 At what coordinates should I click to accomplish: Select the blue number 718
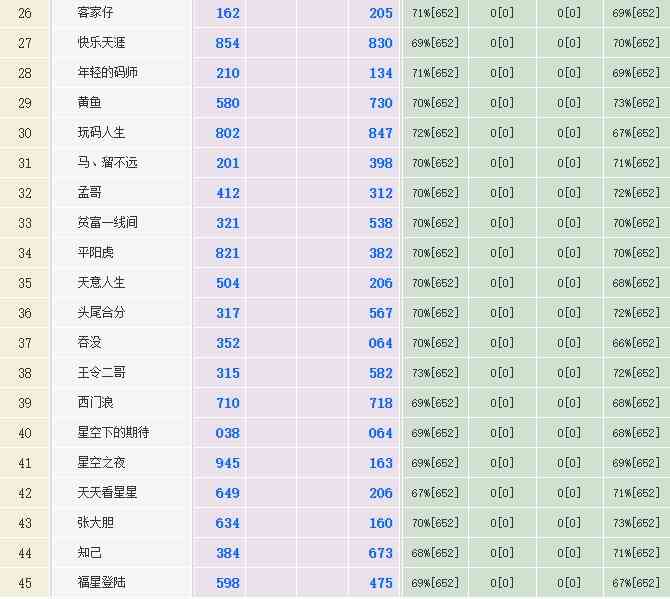point(380,403)
